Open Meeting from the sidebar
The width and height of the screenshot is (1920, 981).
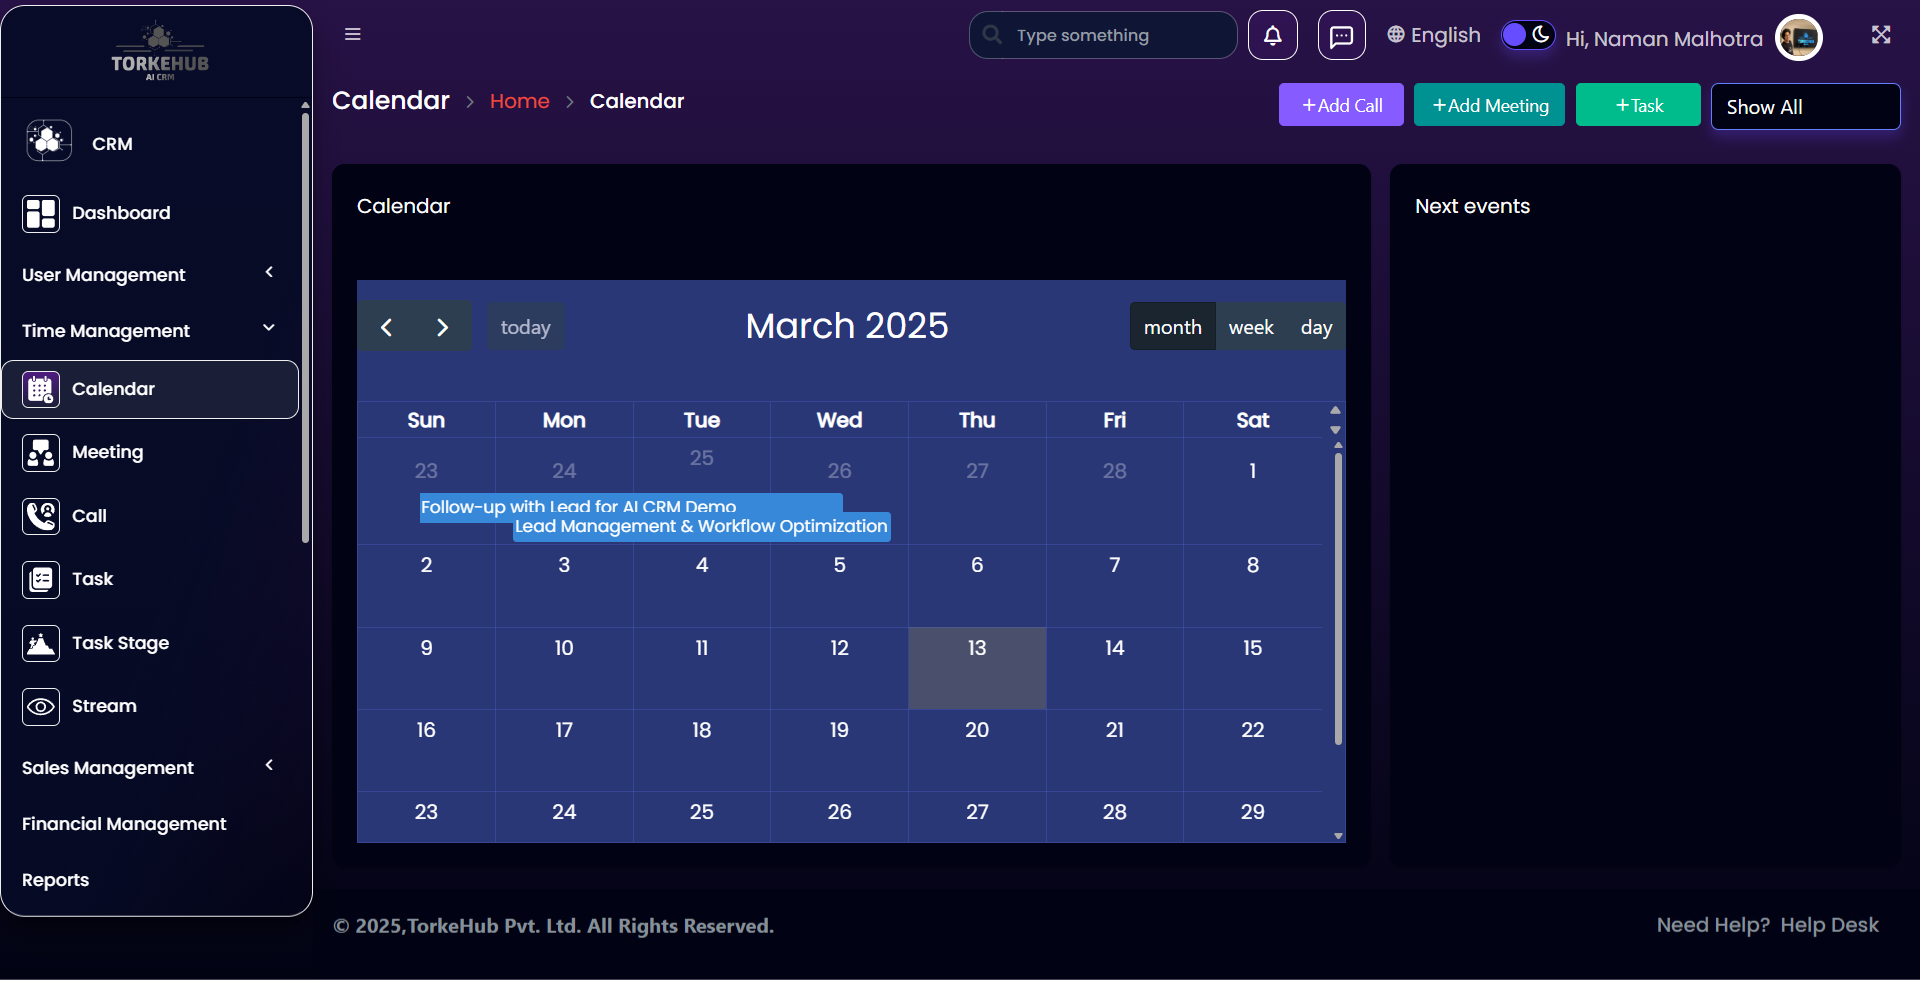[x=107, y=452]
